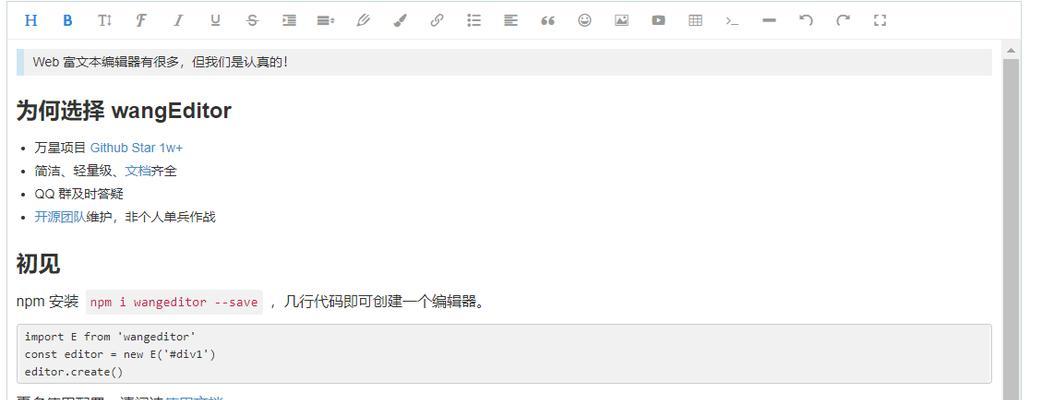Insert a video using video icon
Screen dimensions: 1054x400
point(659,20)
